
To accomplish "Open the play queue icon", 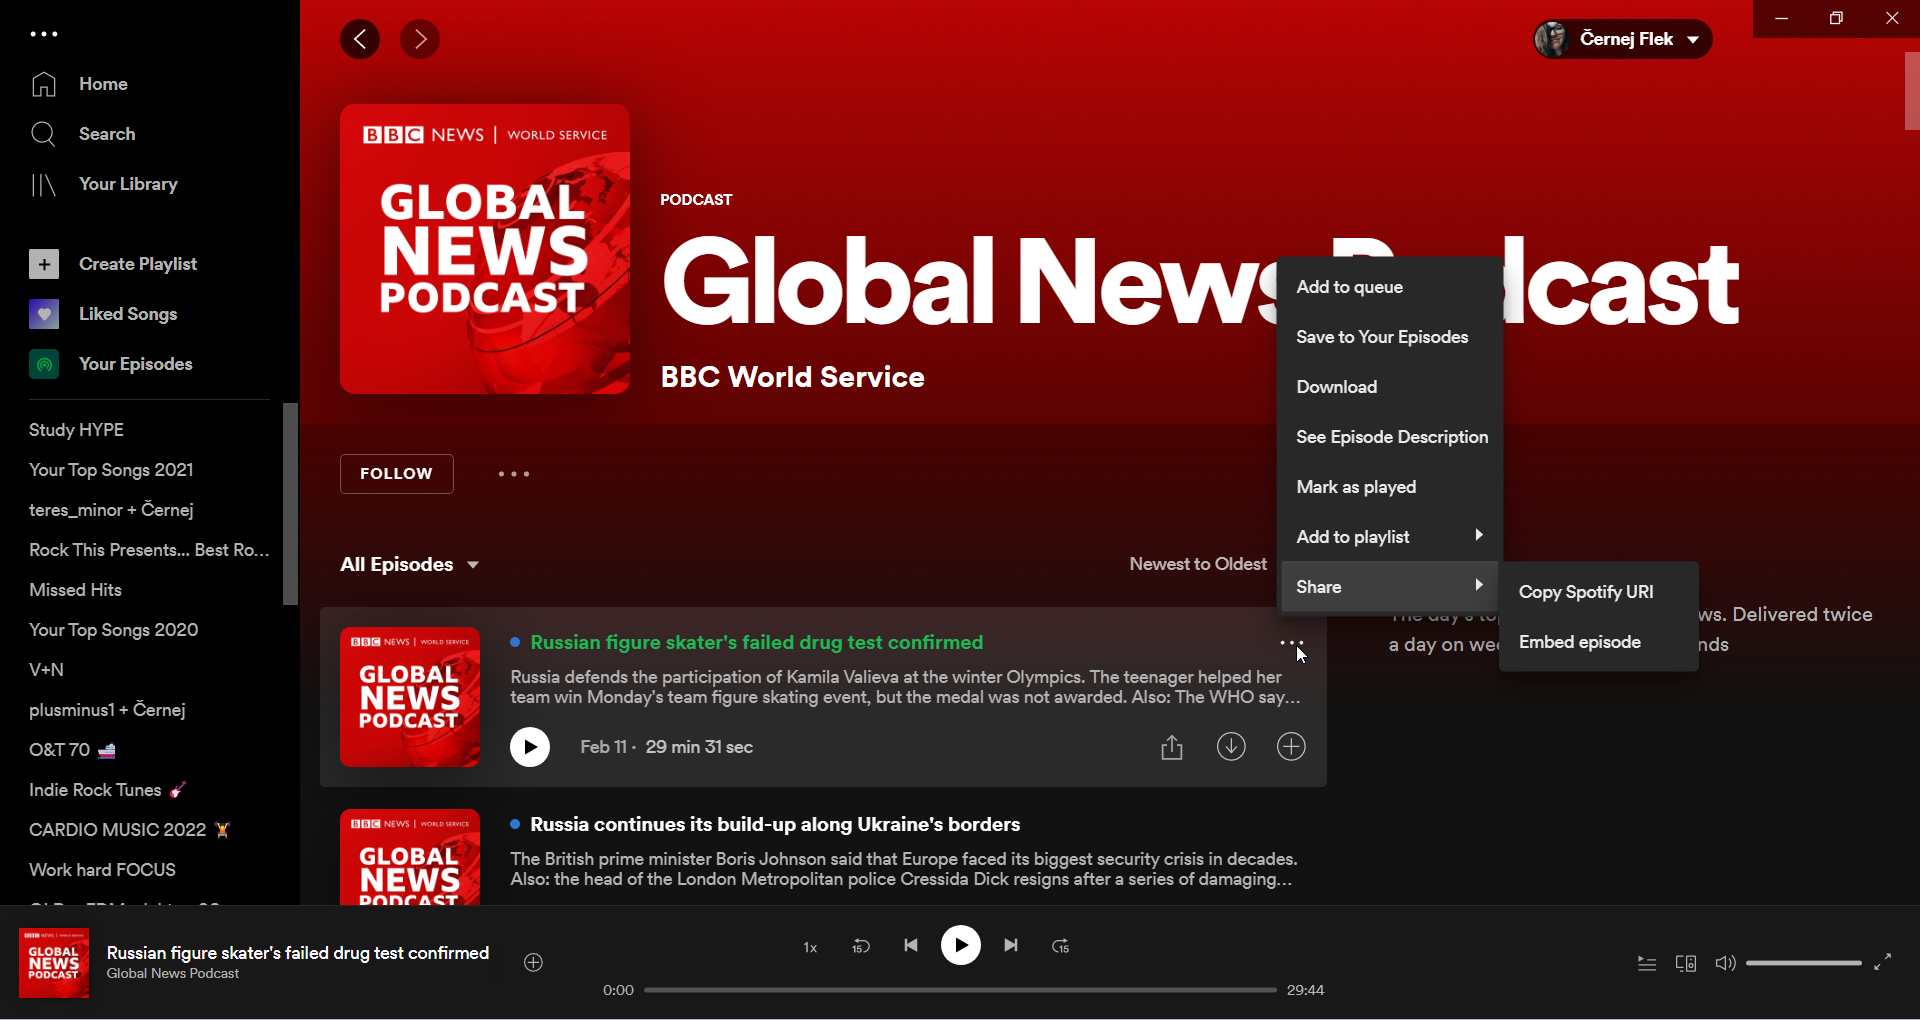I will coord(1646,963).
